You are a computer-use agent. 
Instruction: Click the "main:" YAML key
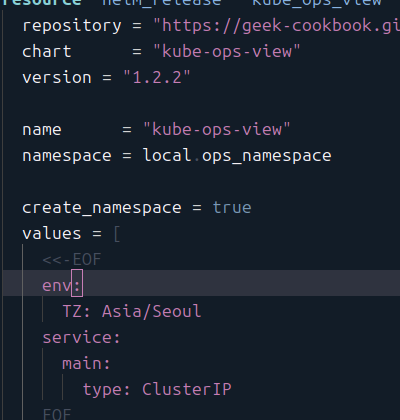(86, 363)
